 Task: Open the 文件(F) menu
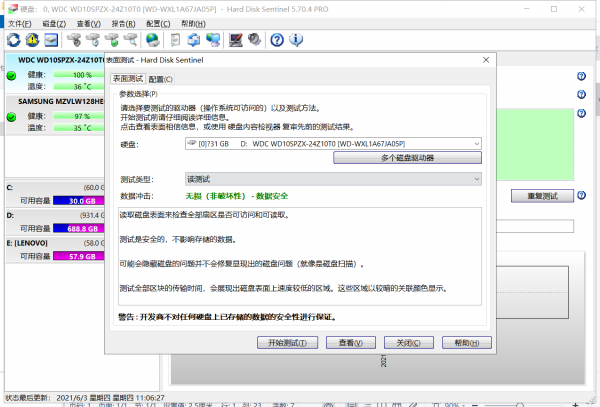20,24
